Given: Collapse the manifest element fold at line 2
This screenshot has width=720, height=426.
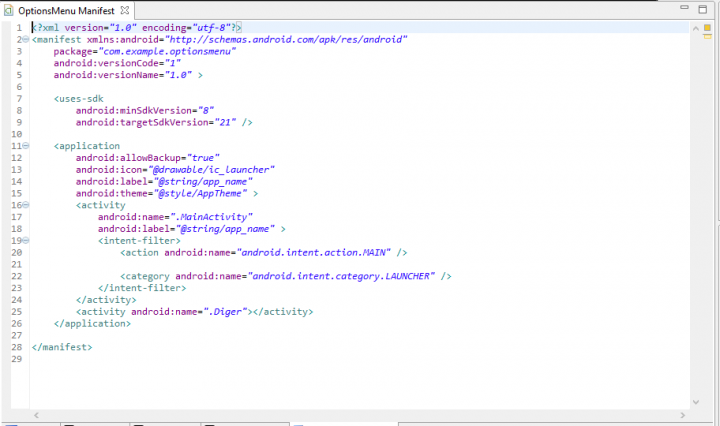Looking at the screenshot, I should (x=26, y=39).
